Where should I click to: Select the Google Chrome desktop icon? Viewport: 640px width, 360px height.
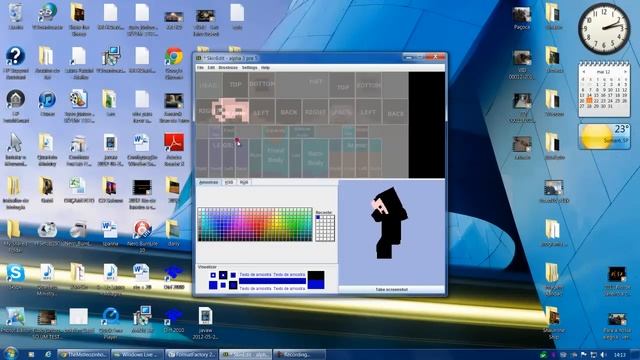click(x=174, y=63)
